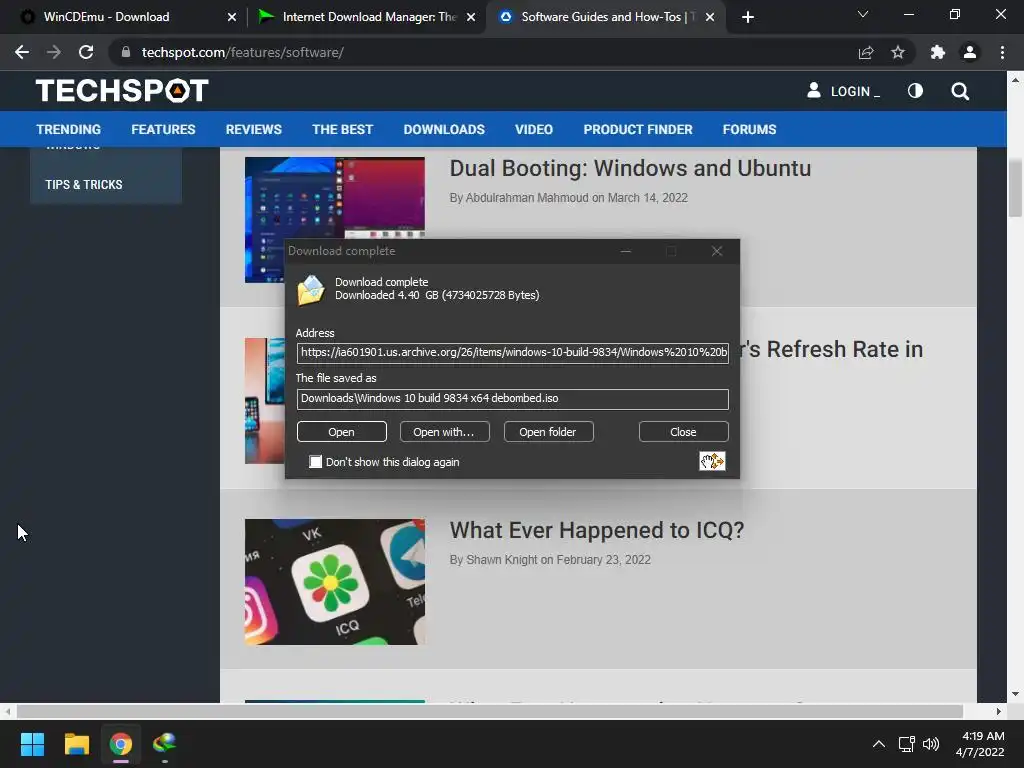Click the scroll right arrow

click(x=999, y=711)
